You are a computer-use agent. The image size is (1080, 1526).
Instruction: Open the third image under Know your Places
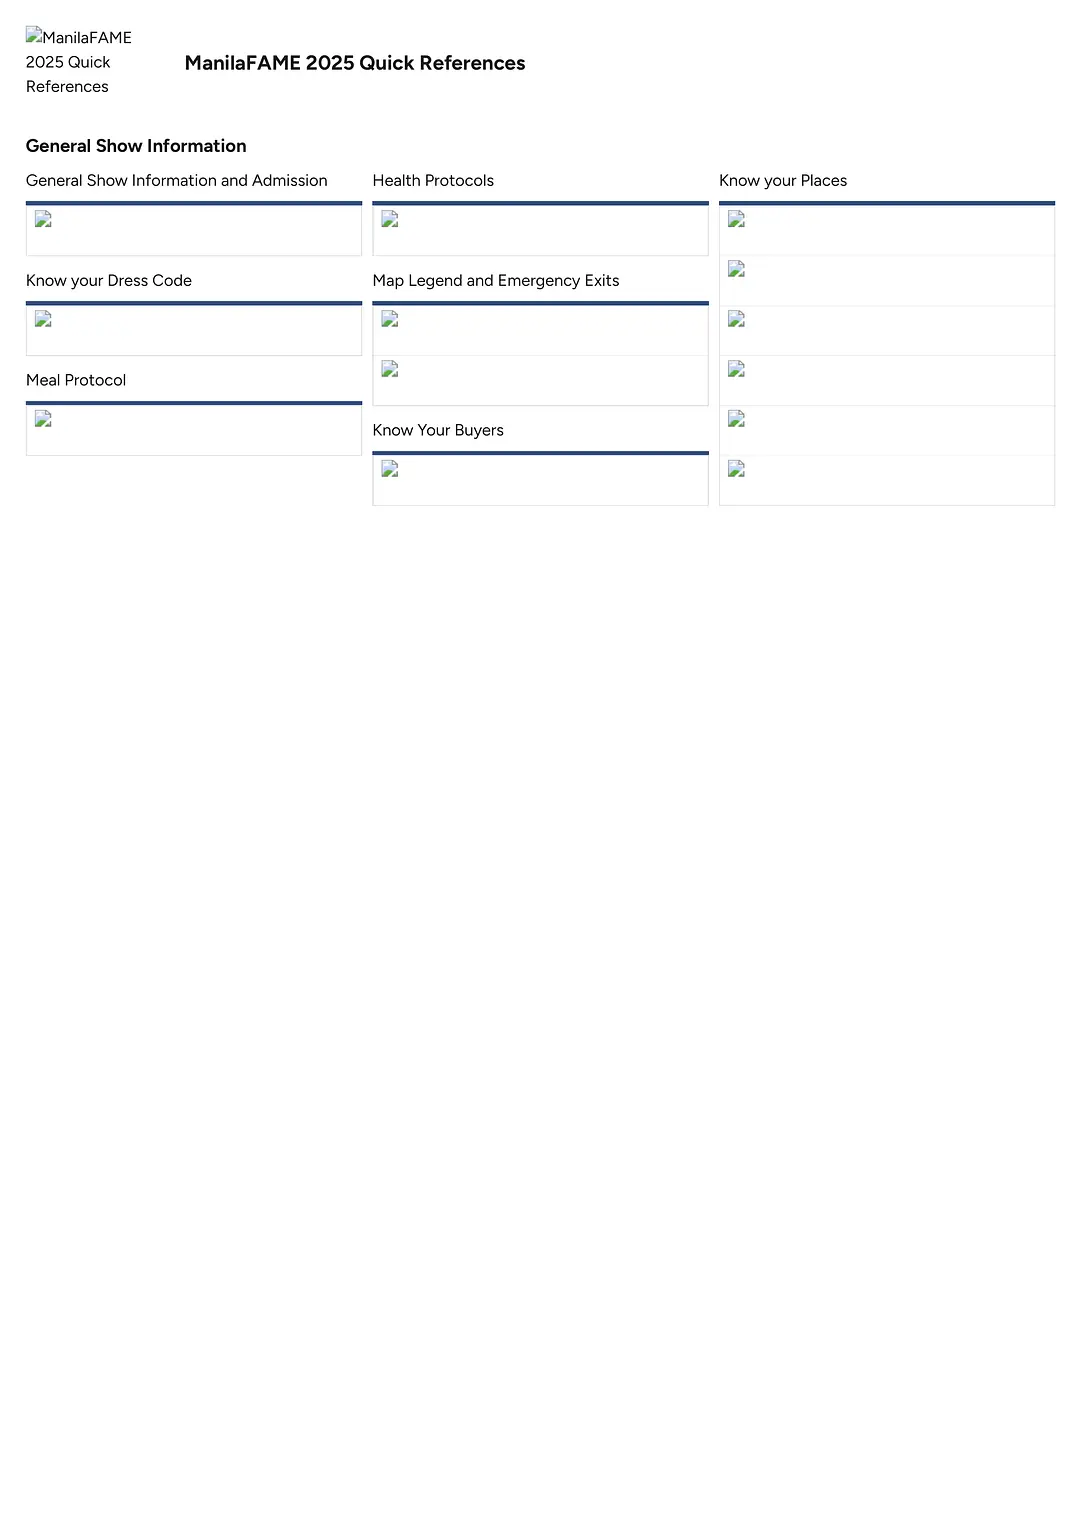(x=737, y=320)
